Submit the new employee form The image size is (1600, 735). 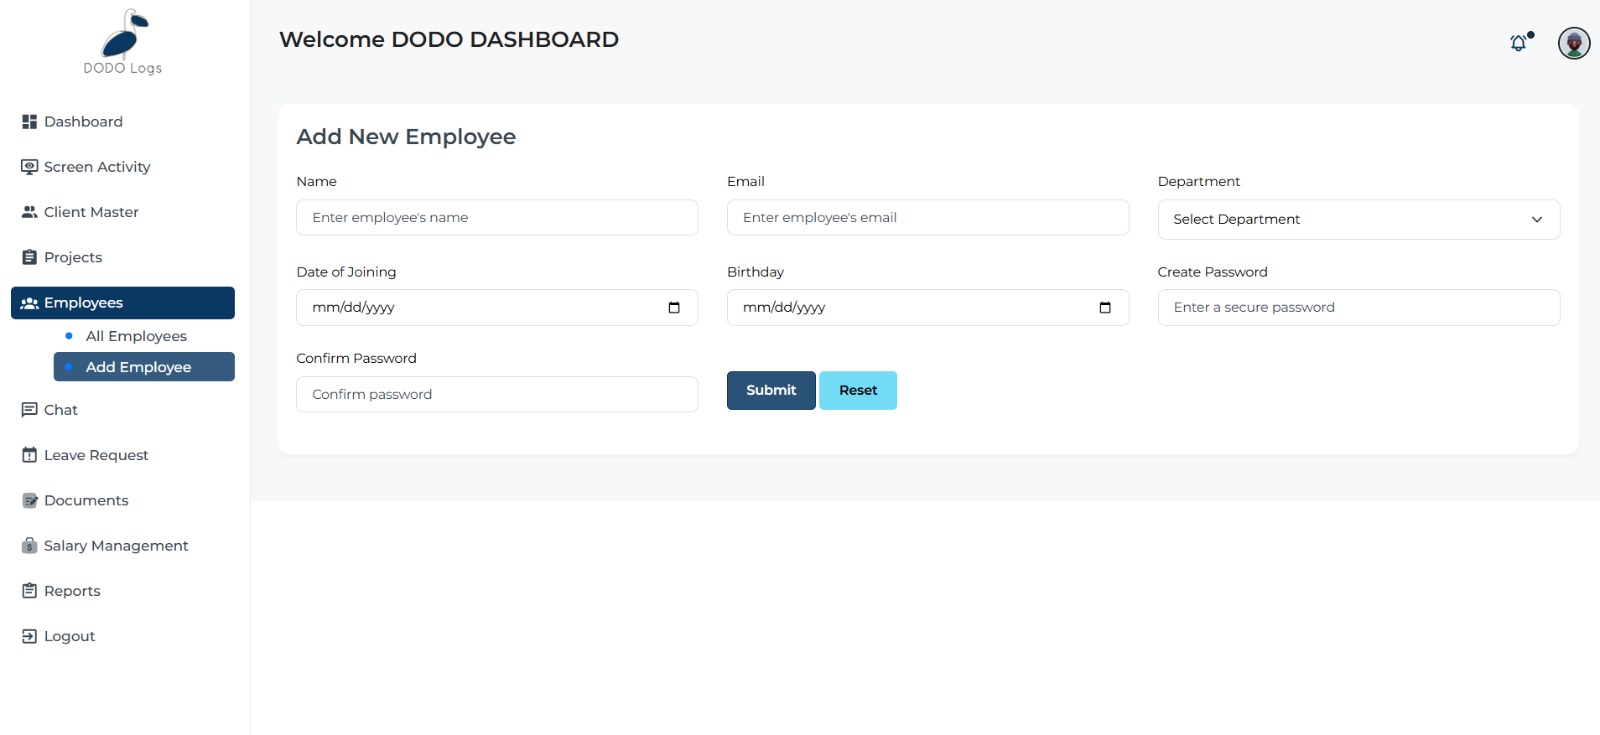point(771,391)
